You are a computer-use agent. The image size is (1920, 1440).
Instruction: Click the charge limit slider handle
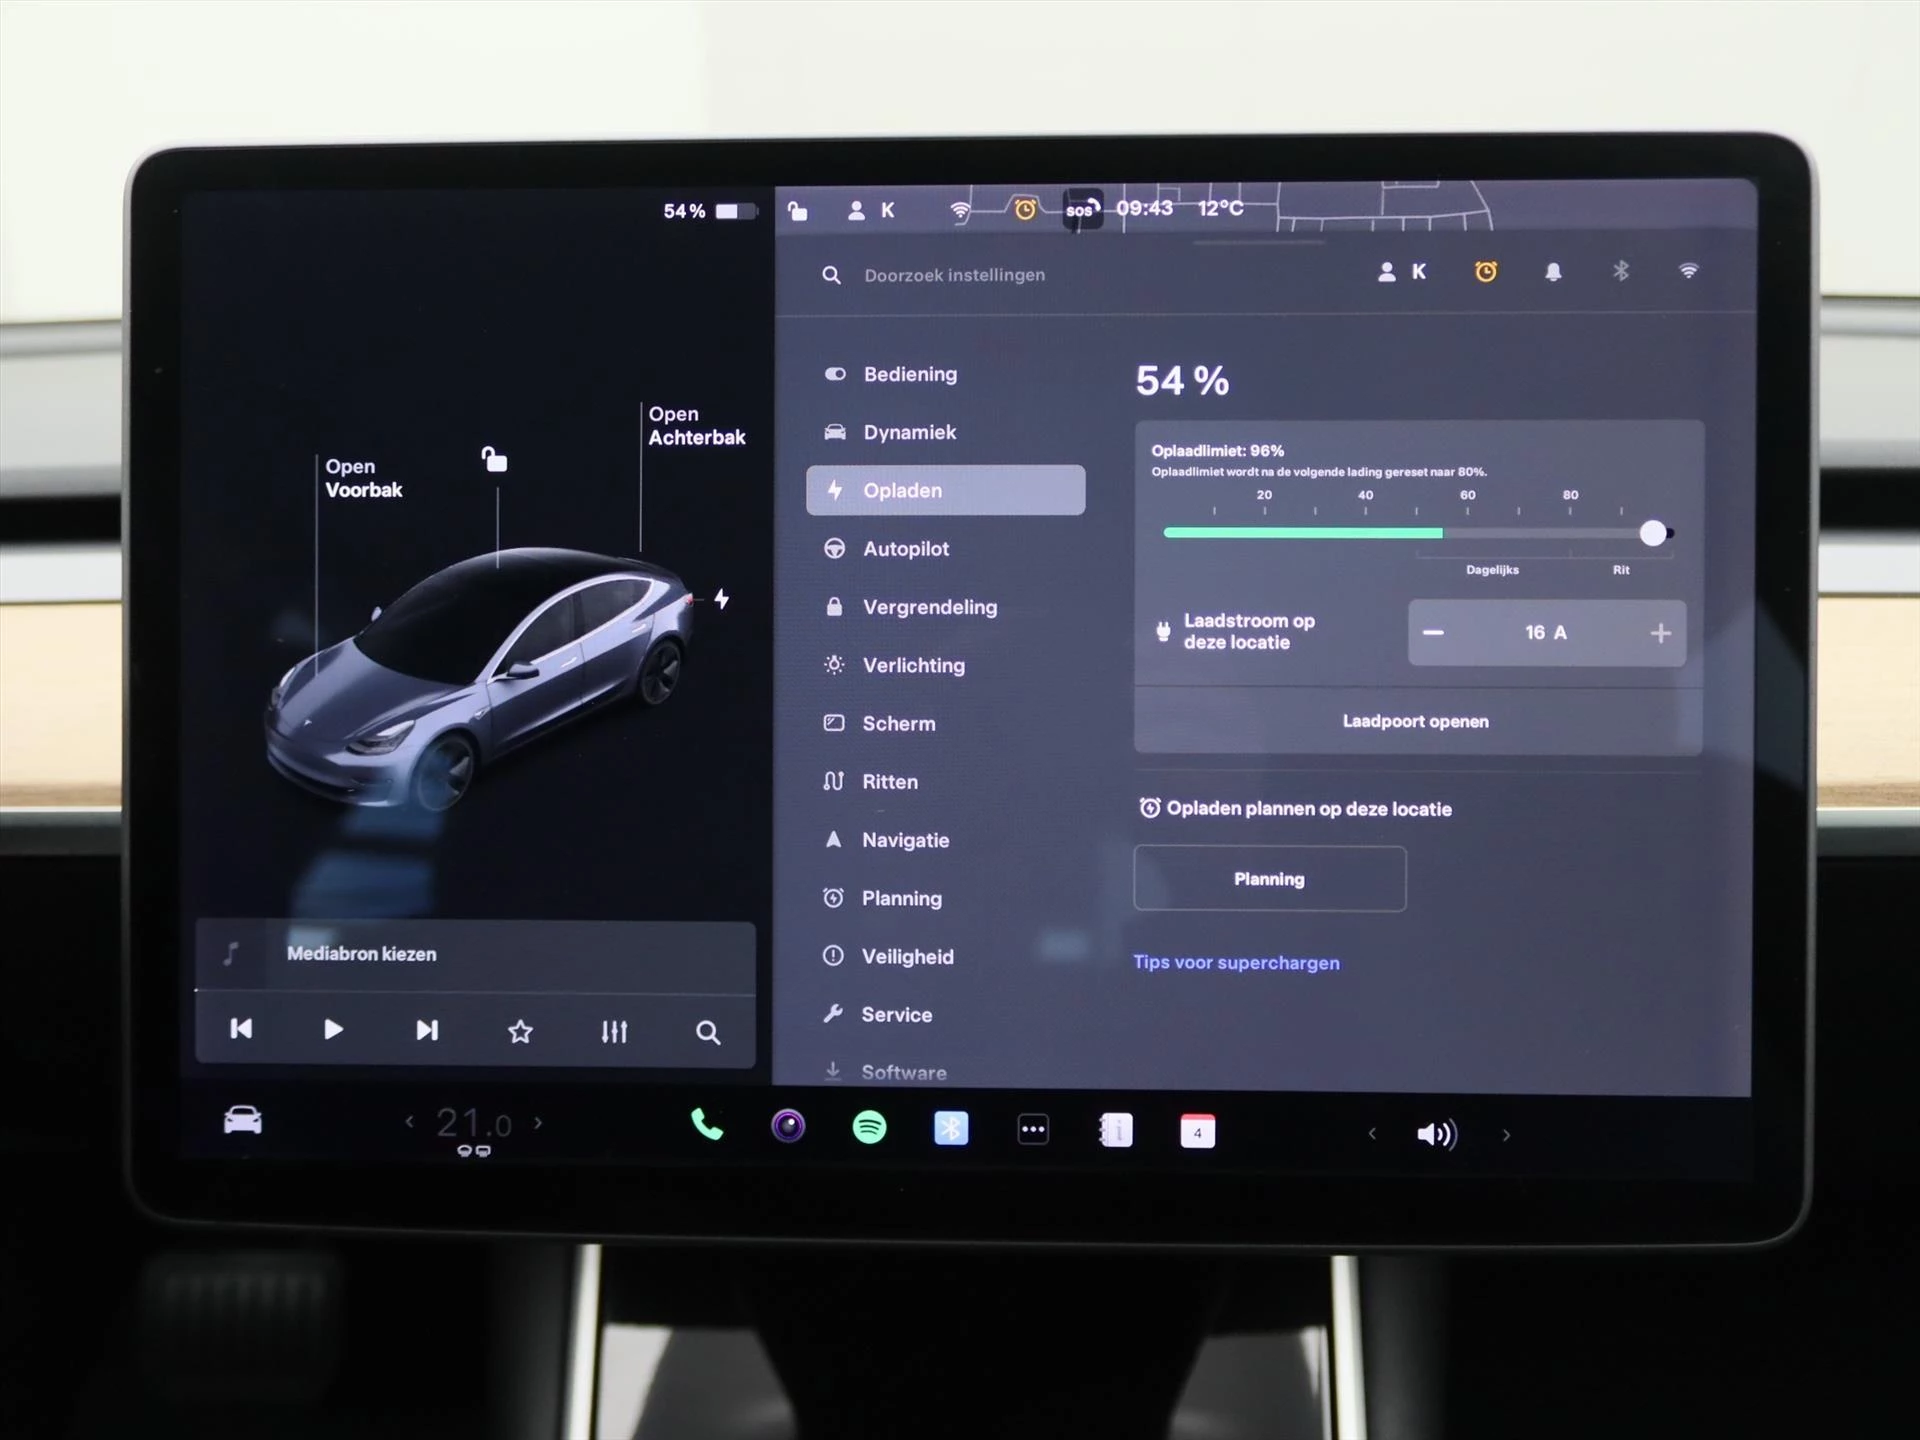pos(1654,533)
